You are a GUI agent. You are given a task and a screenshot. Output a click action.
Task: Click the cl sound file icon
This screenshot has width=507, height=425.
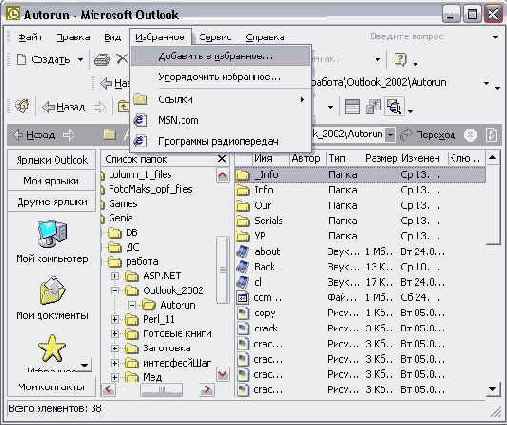(243, 282)
